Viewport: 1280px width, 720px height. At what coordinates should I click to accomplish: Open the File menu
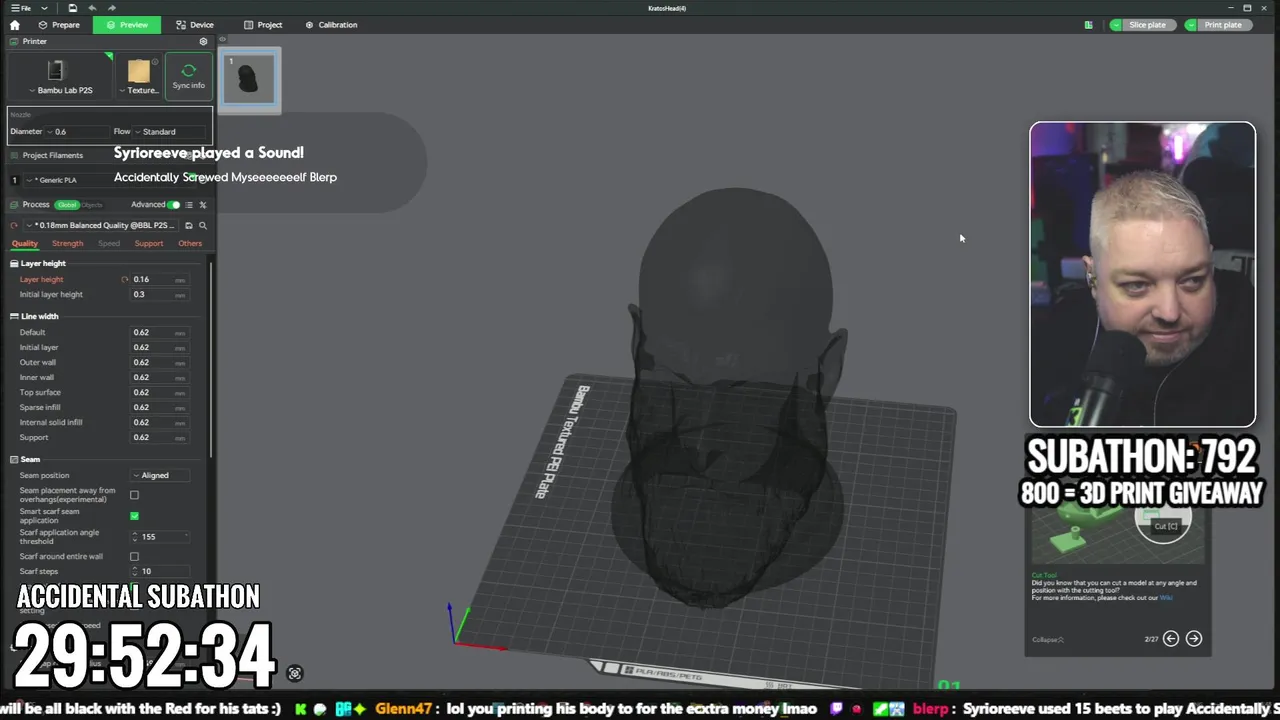click(20, 8)
